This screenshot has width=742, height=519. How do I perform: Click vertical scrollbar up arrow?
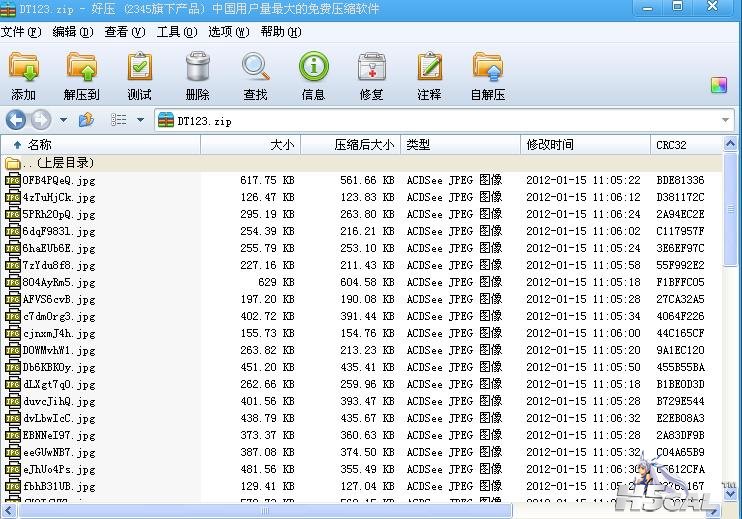[x=731, y=144]
